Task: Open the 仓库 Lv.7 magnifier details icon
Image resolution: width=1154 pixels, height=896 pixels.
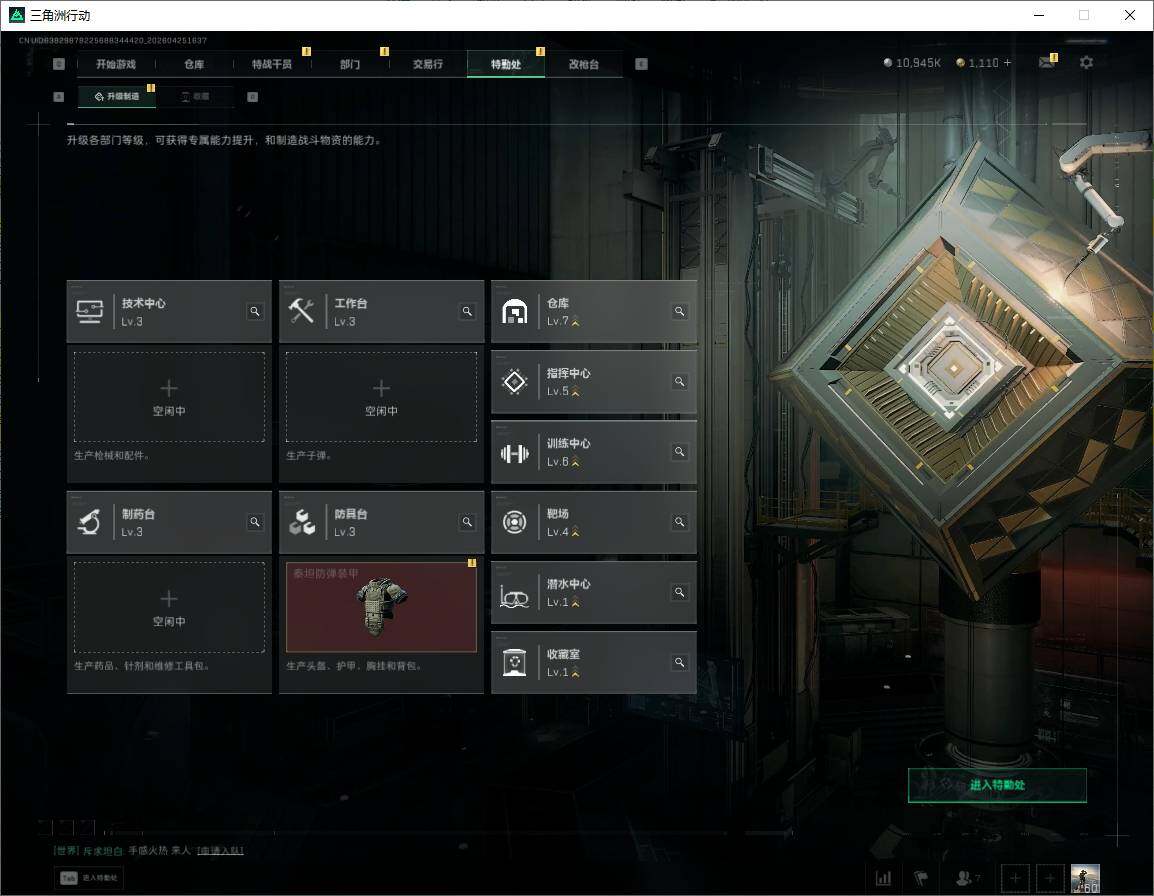Action: [x=679, y=311]
